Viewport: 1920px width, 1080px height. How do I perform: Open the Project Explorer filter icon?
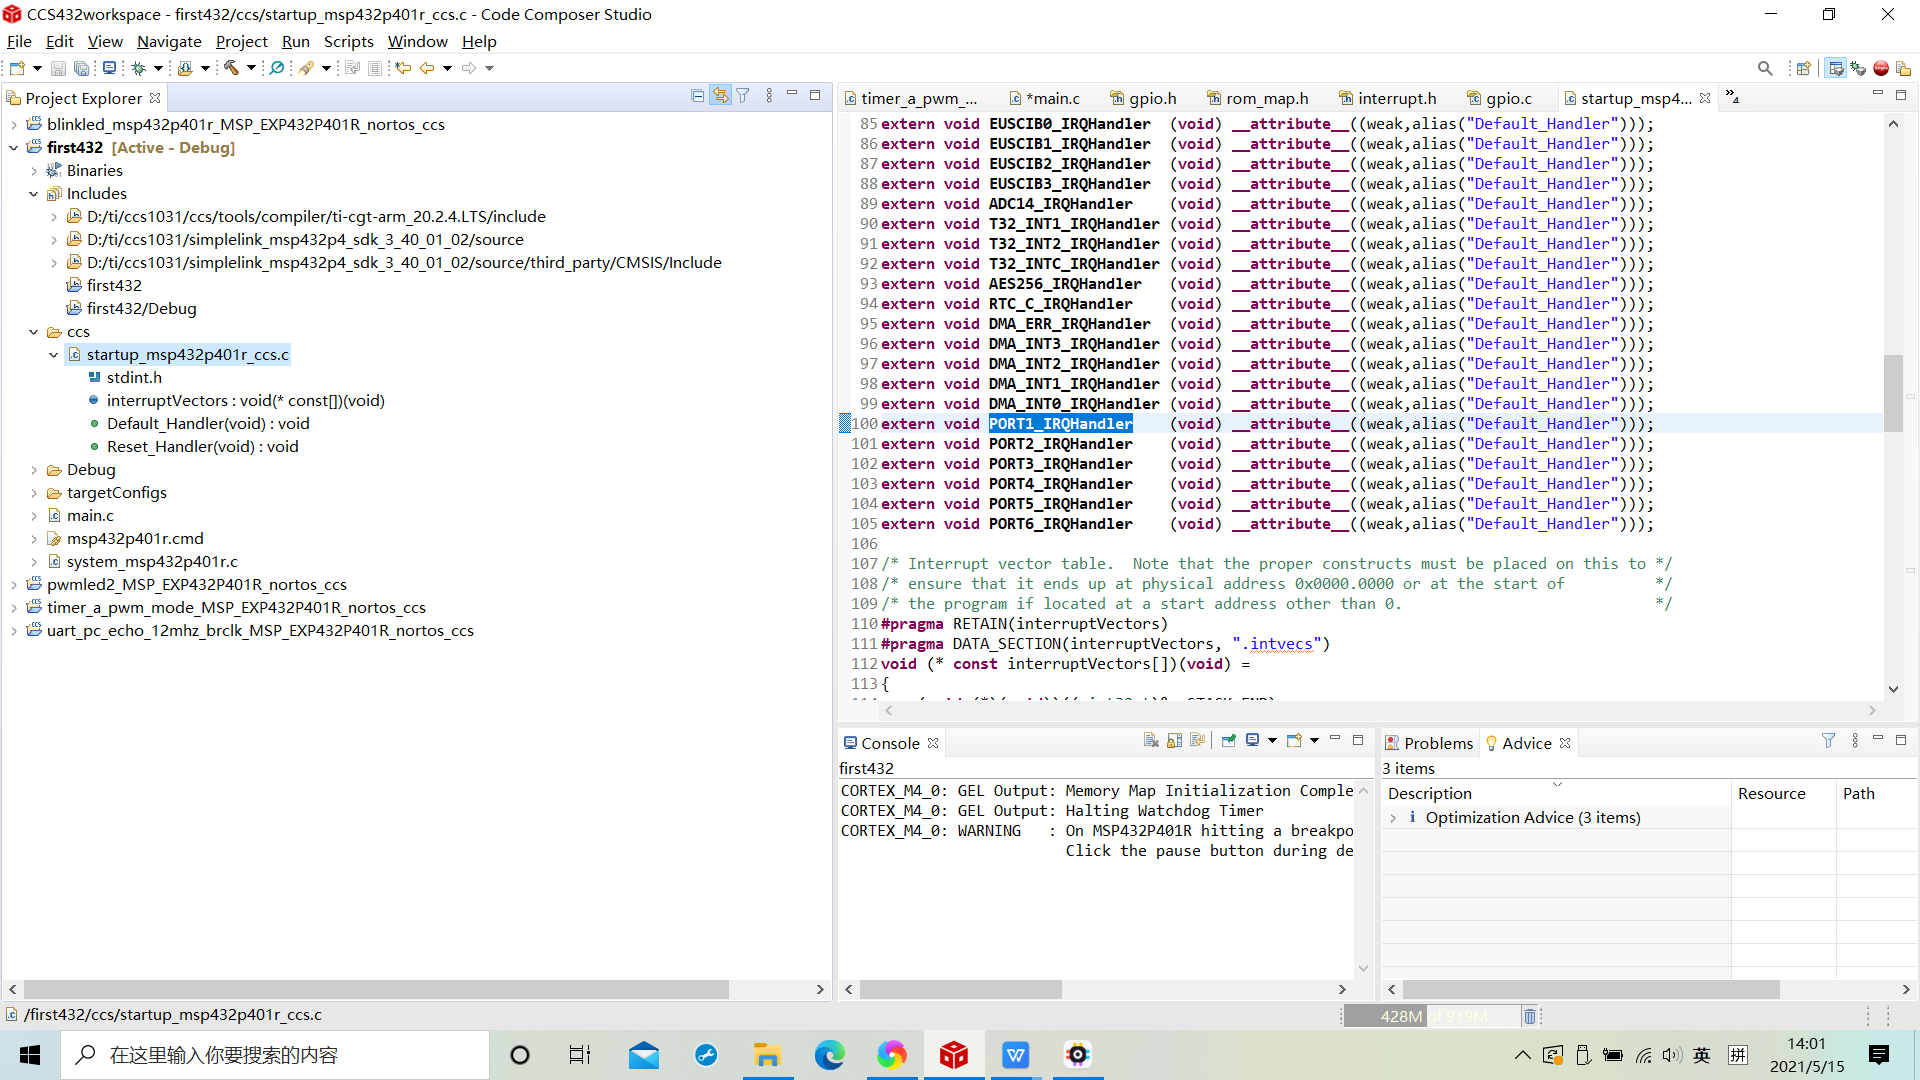(743, 96)
